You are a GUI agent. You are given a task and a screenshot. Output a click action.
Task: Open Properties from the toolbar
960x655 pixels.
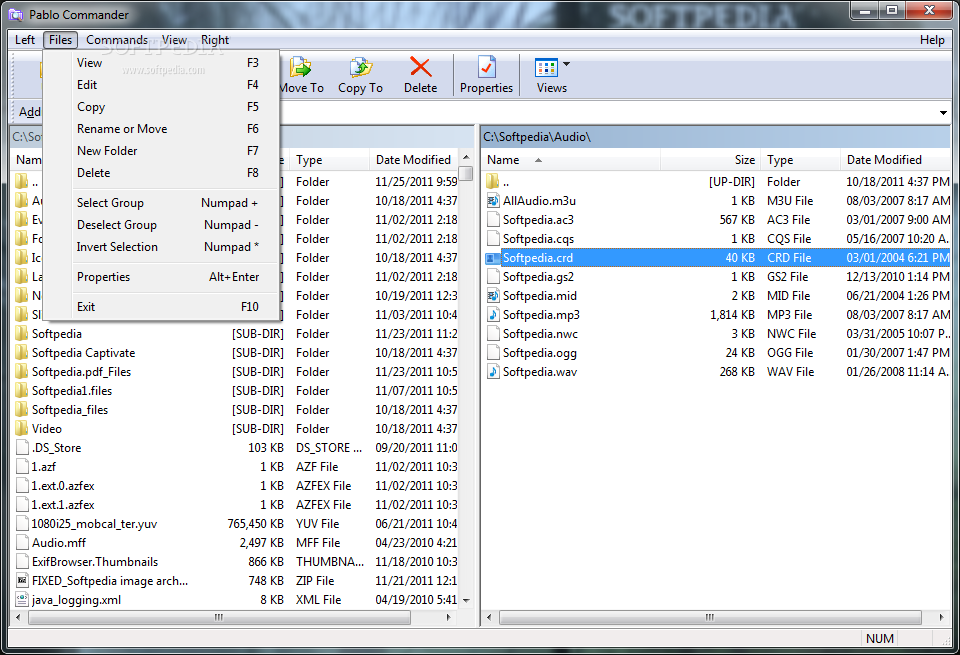pos(487,75)
